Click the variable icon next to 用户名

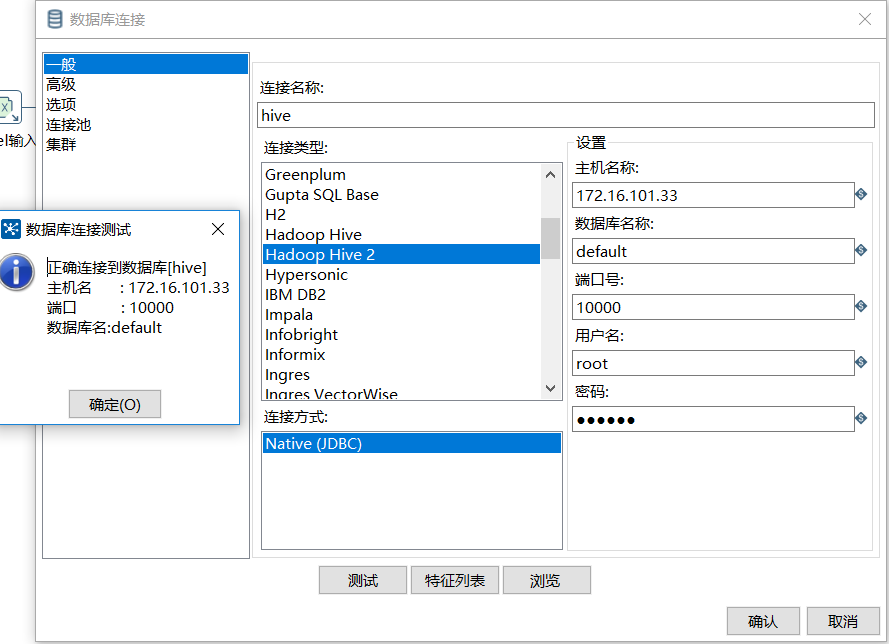click(x=861, y=363)
